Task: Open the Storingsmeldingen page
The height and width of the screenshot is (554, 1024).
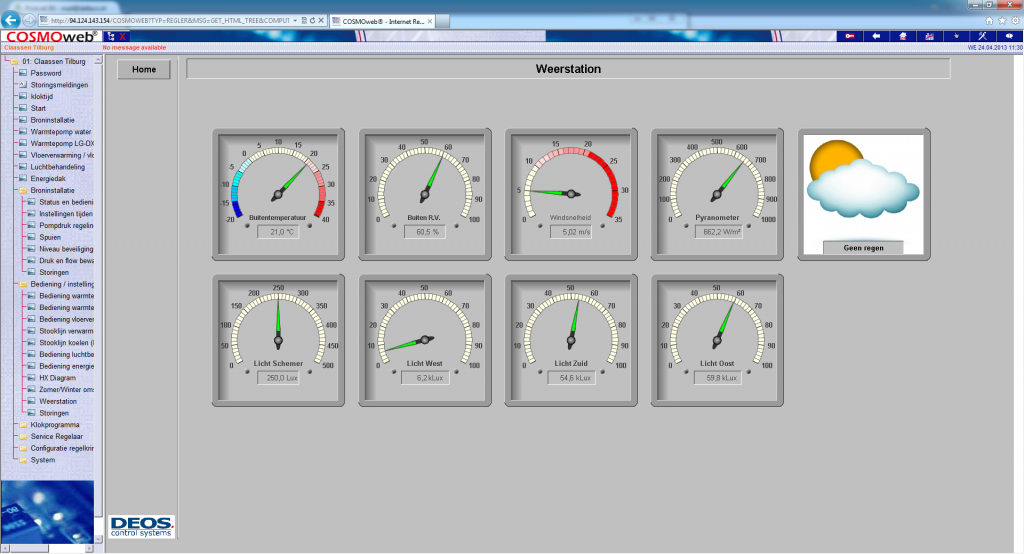Action: [59, 85]
